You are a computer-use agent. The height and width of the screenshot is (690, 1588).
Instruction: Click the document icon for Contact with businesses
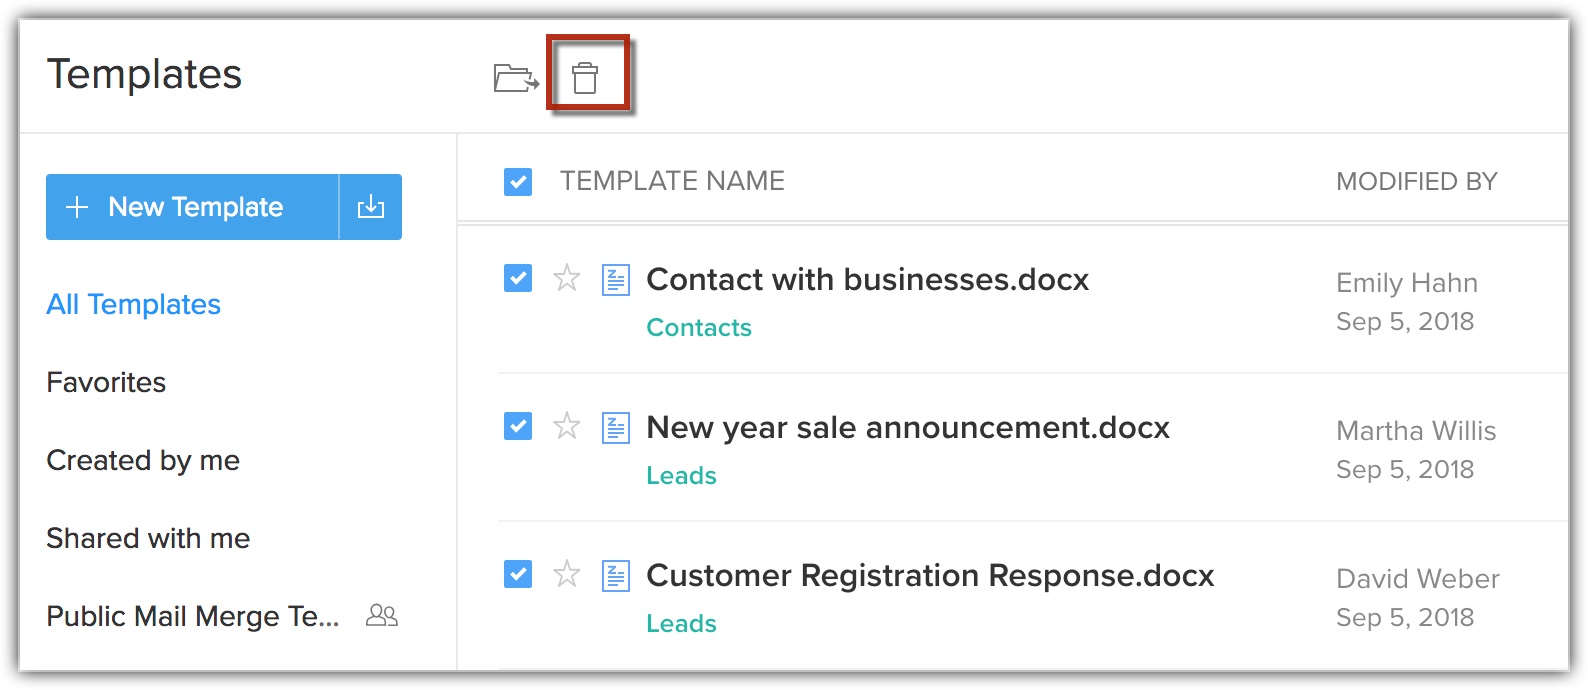tap(616, 280)
